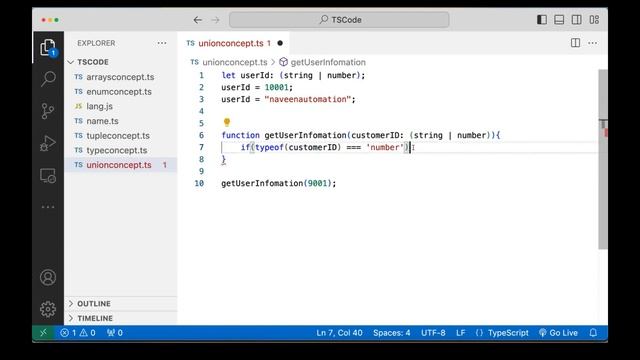Image resolution: width=640 pixels, height=360 pixels.
Task: Toggle the primary side bar layout icon
Action: point(542,20)
